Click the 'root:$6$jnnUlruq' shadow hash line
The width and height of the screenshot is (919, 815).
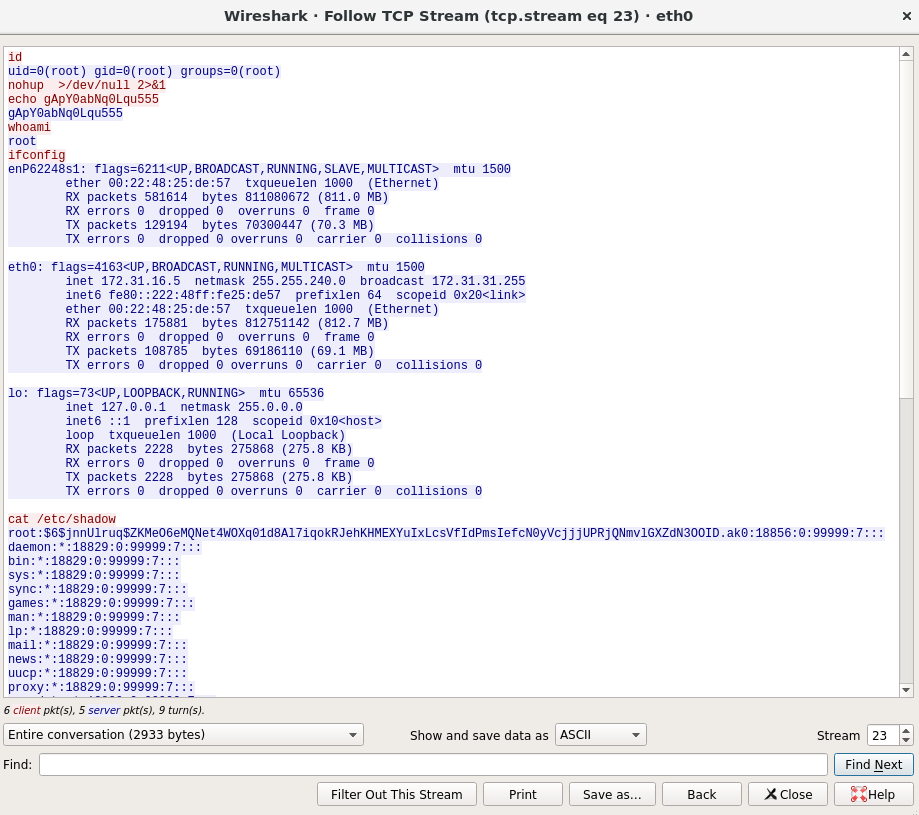446,533
